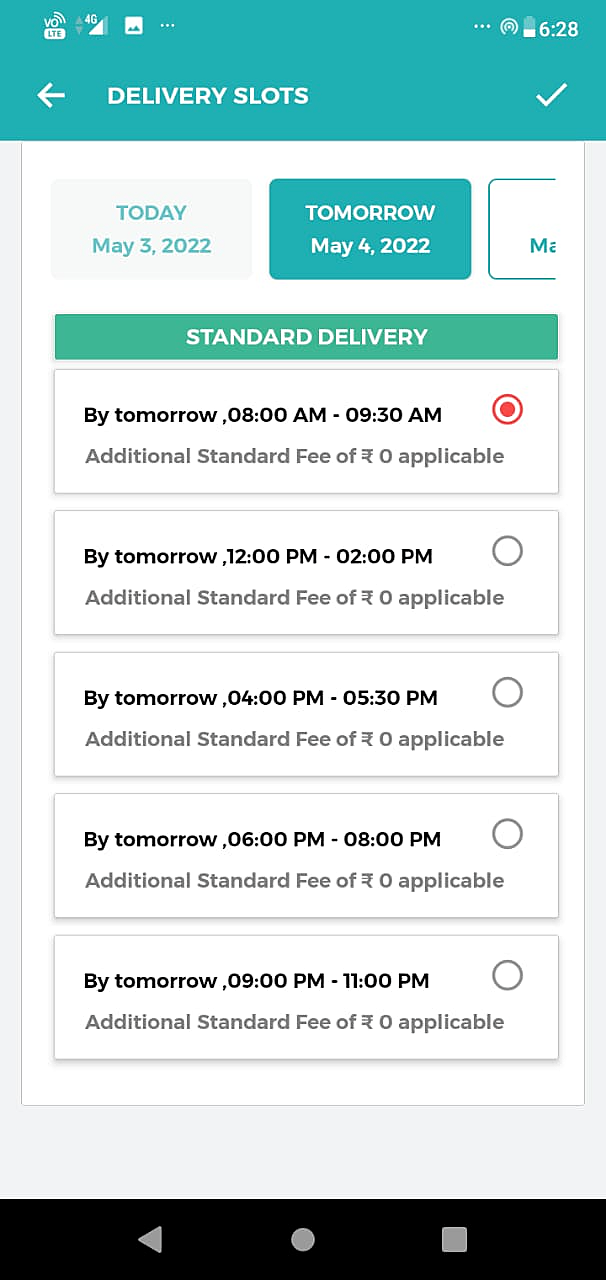Switch to the TODAY May 3 tab
This screenshot has width=606, height=1280.
click(x=152, y=229)
